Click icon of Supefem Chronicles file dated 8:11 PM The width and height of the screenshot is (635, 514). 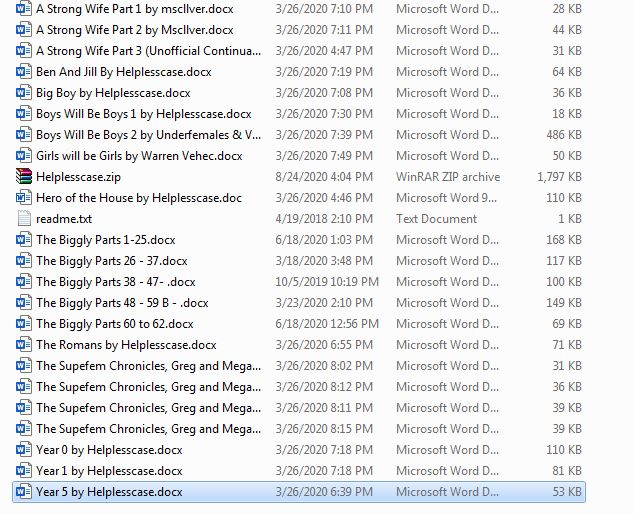tap(23, 408)
